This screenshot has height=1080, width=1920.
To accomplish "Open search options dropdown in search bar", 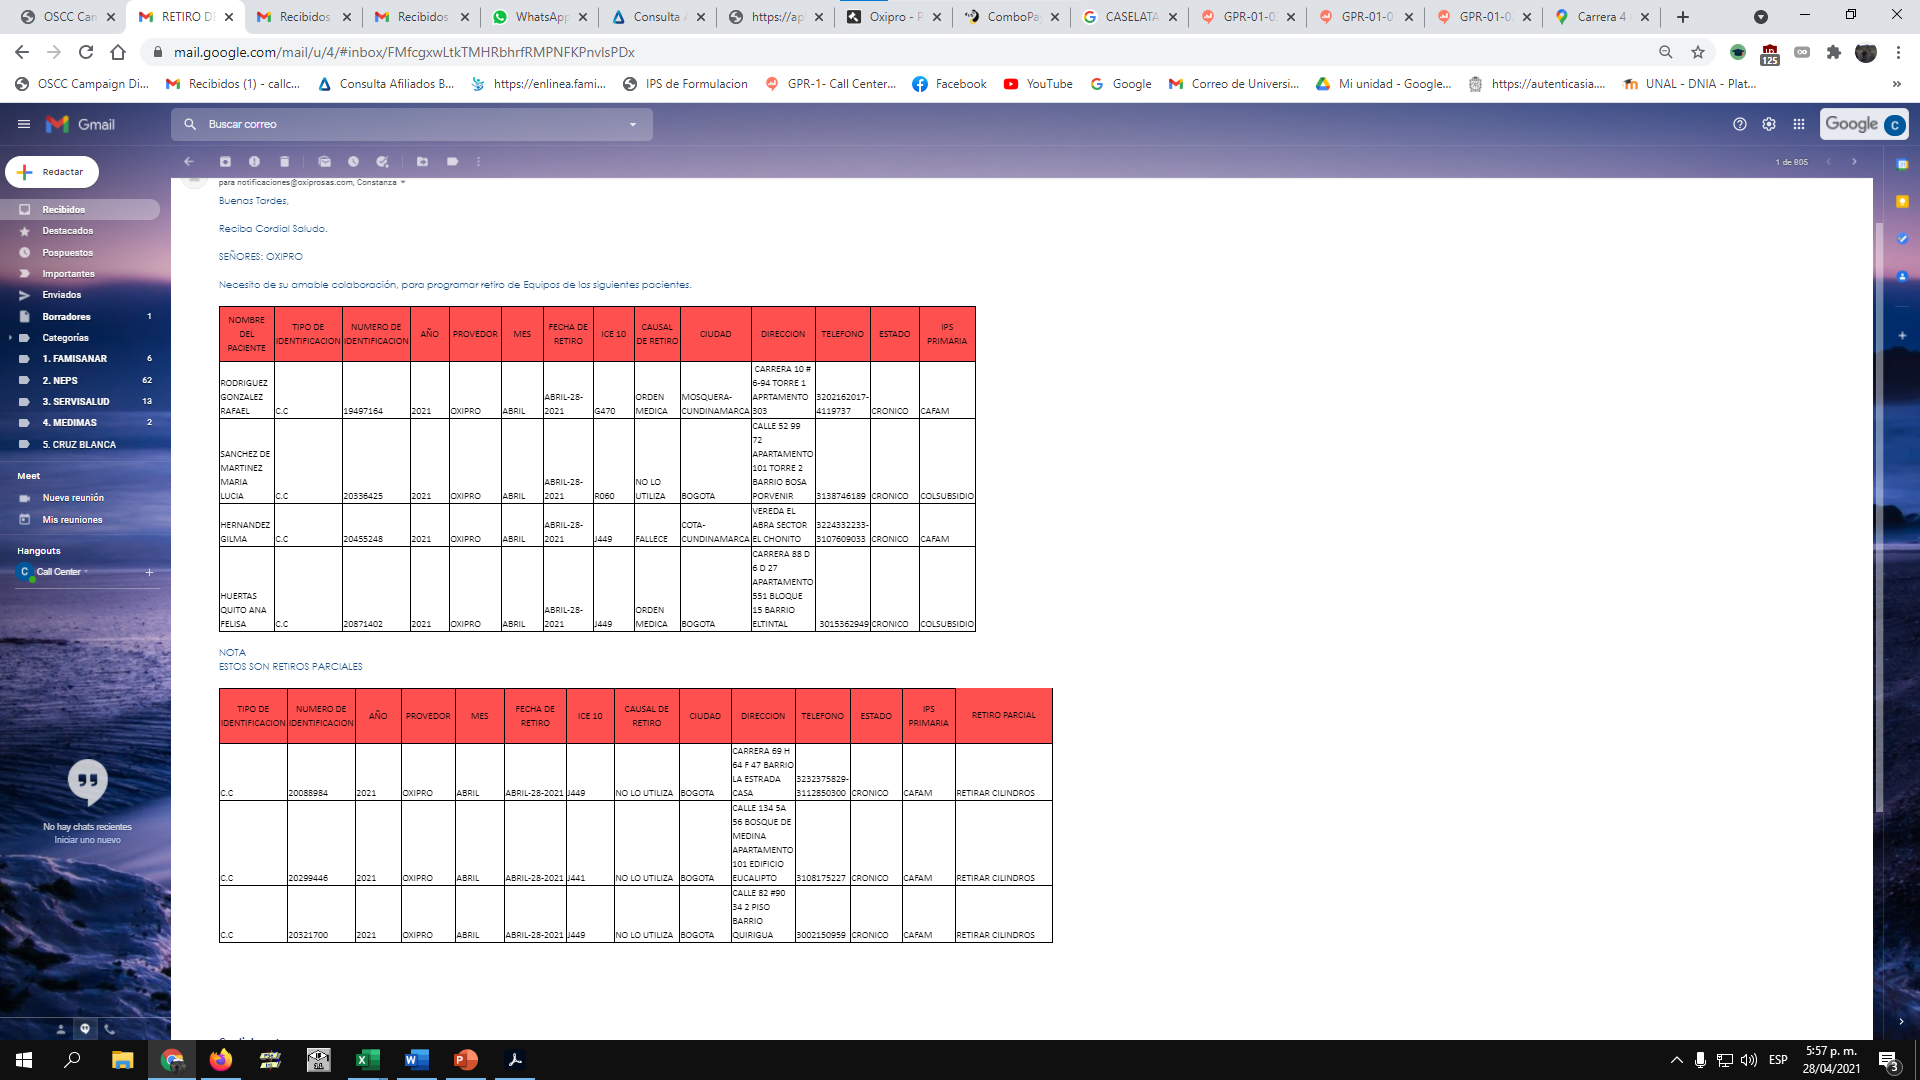I will pyautogui.click(x=633, y=124).
